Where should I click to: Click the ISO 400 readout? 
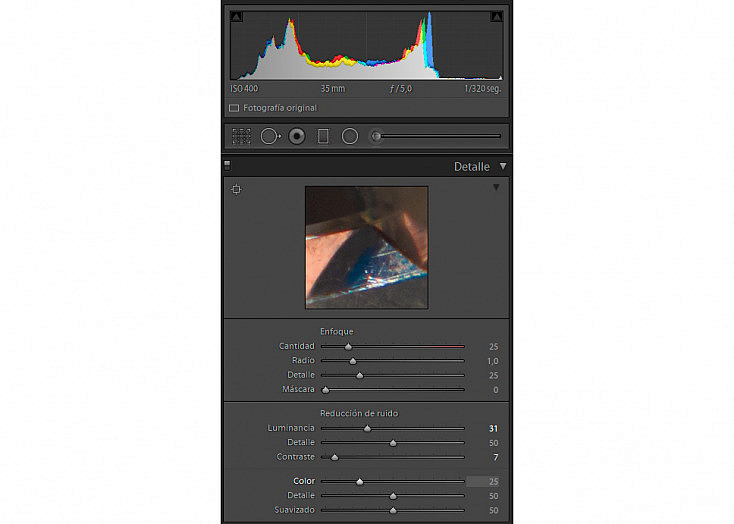click(x=244, y=89)
